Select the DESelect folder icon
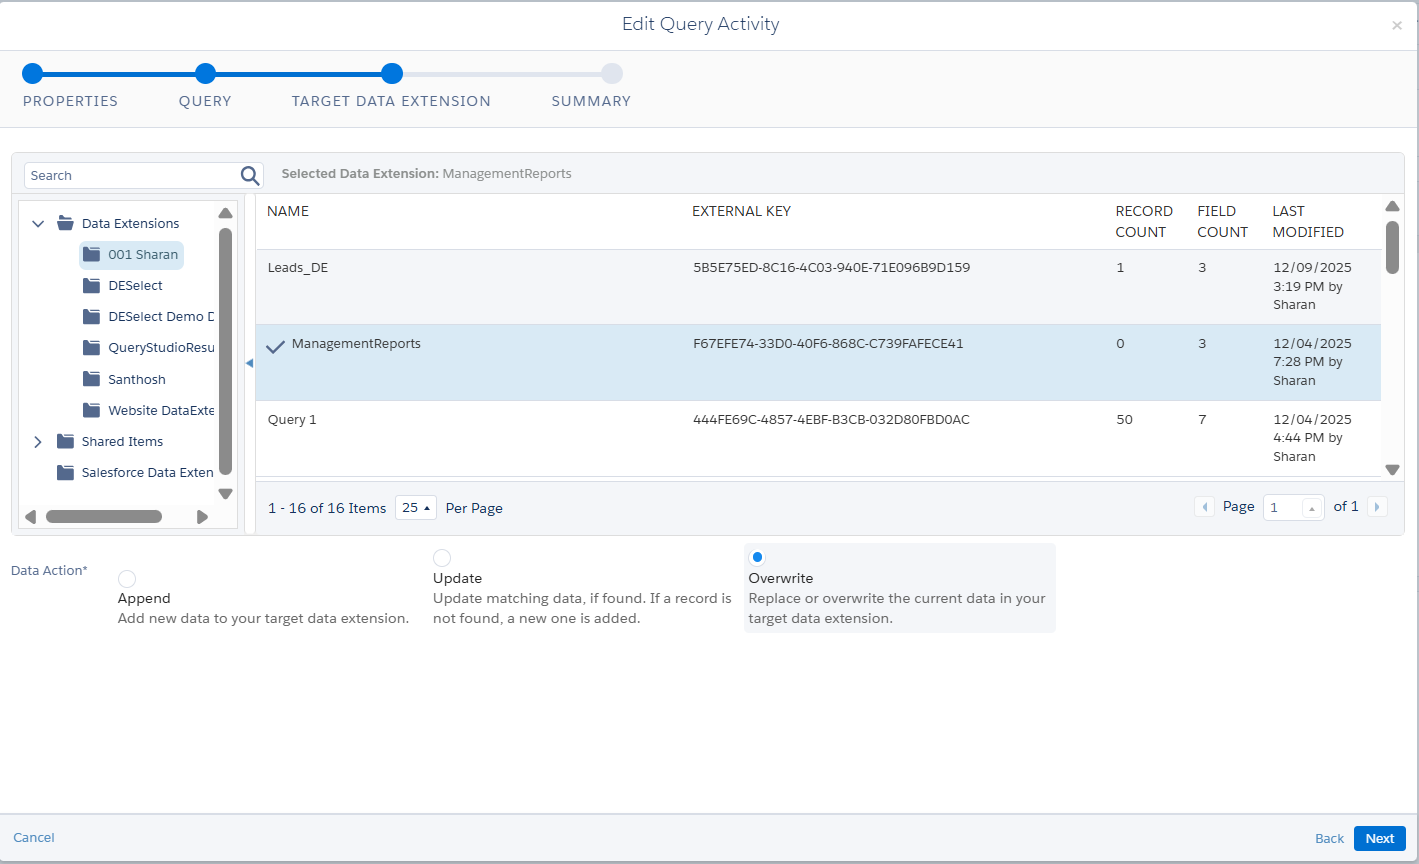The image size is (1419, 864). [x=92, y=286]
